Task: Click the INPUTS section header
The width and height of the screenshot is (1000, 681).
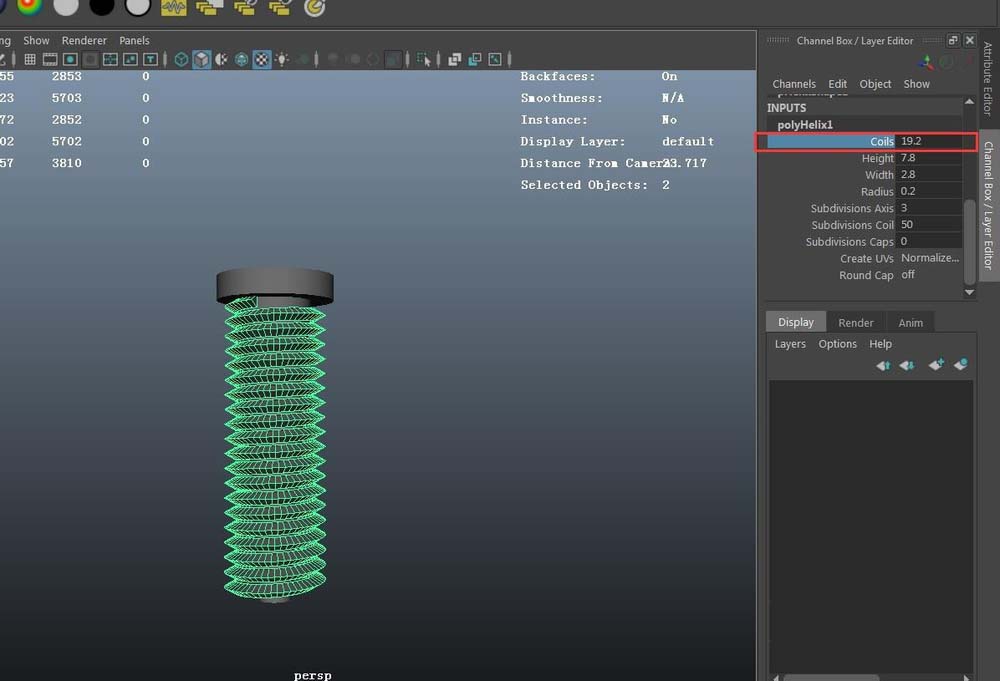Action: click(x=786, y=108)
